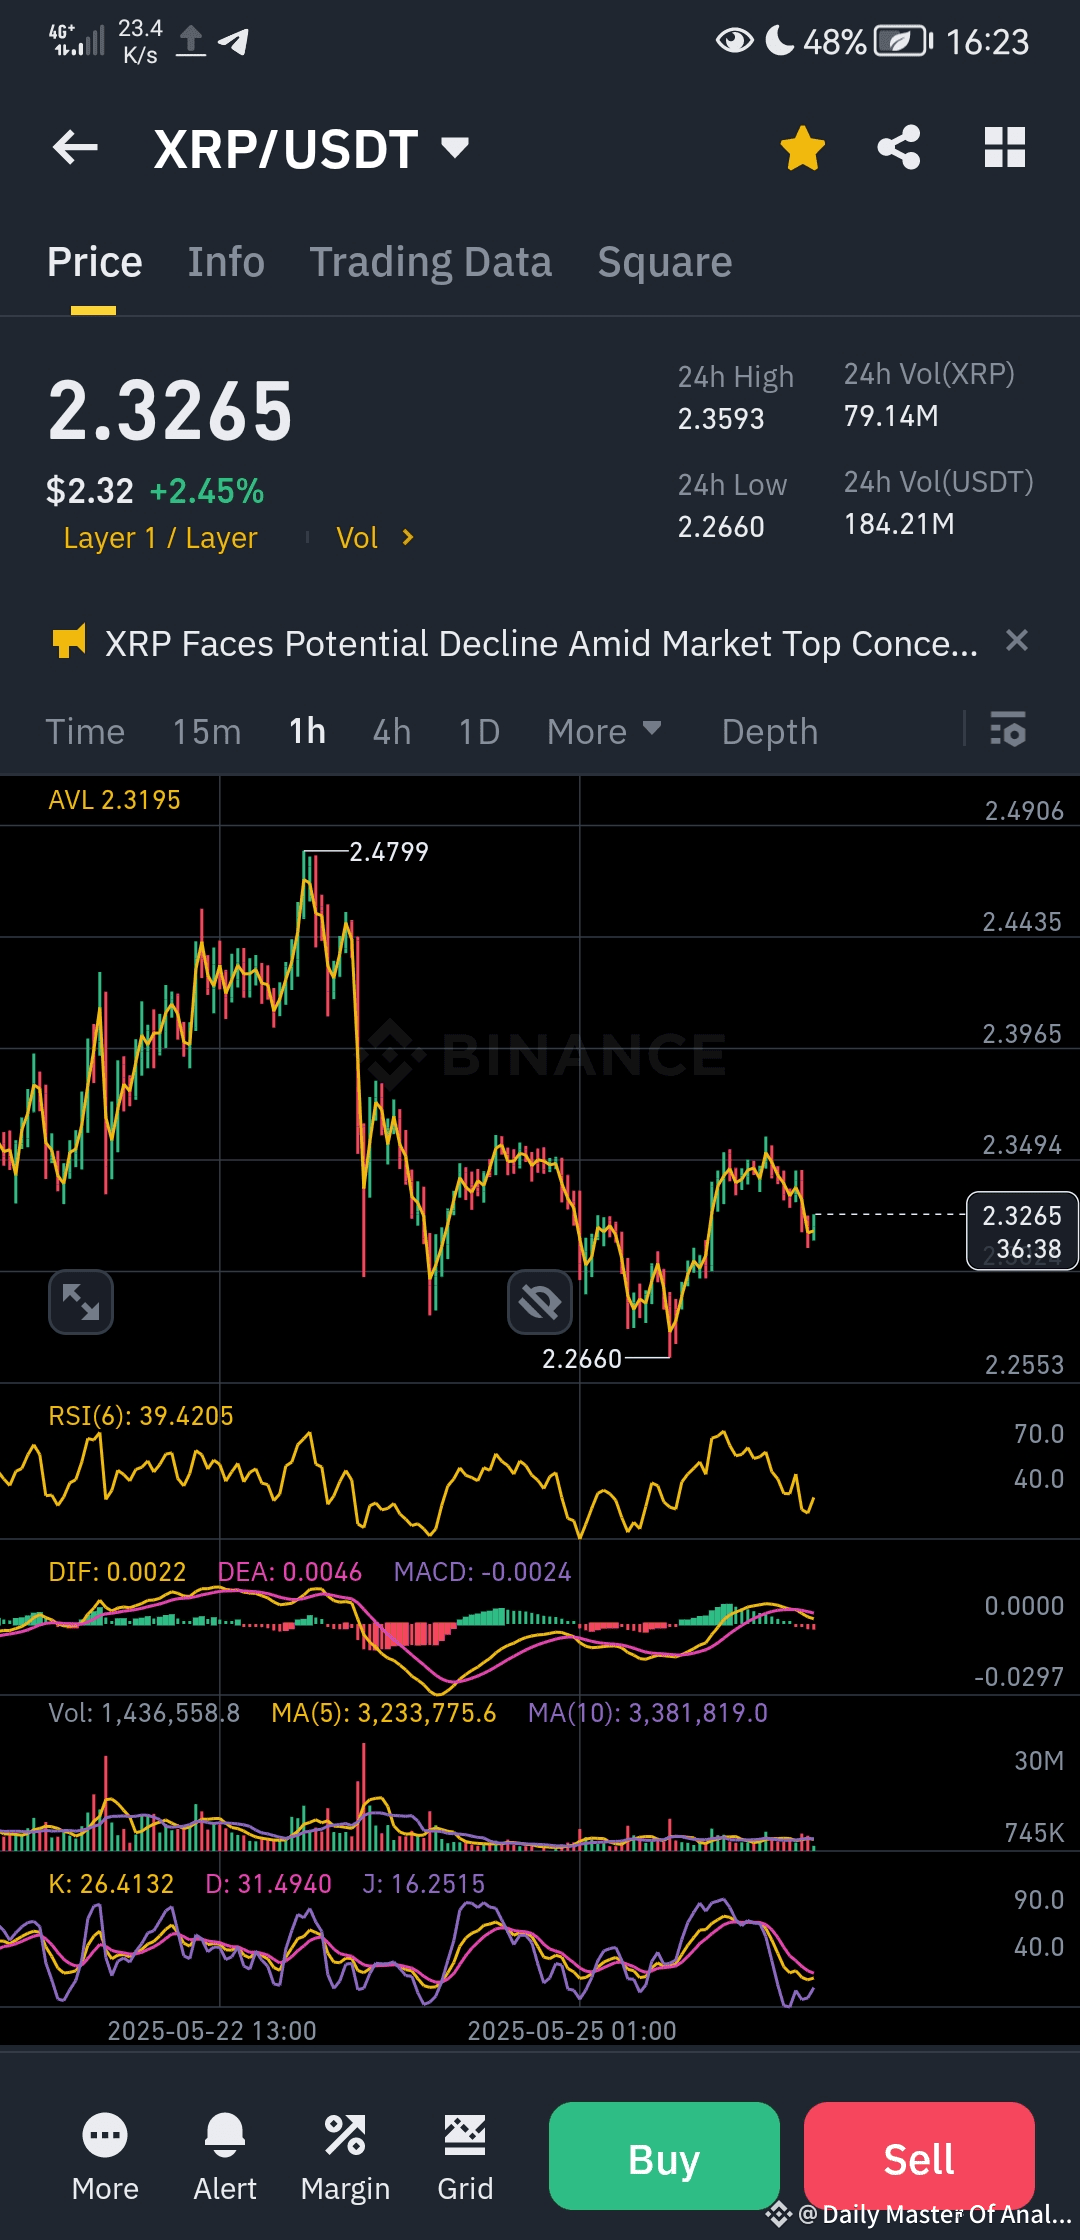Tap the 24h Vol(XRP) value 79.14M
The height and width of the screenshot is (2240, 1080).
891,416
